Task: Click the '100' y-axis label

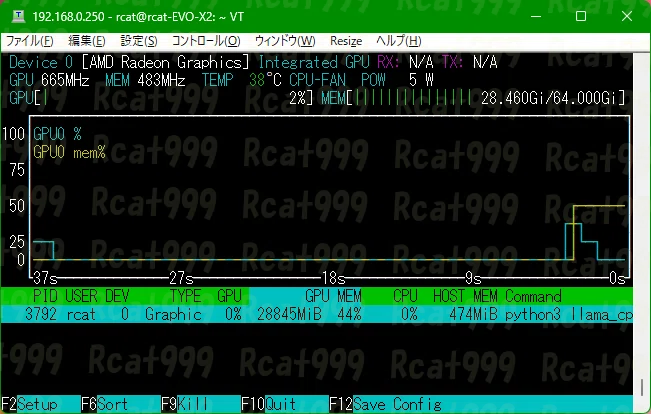Action: point(13,134)
